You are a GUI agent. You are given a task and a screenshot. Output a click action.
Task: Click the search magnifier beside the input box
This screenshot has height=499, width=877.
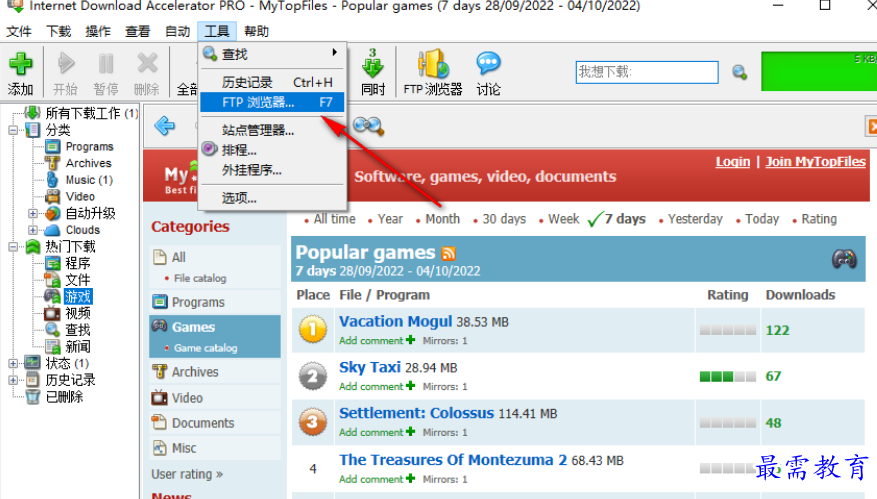(x=740, y=72)
